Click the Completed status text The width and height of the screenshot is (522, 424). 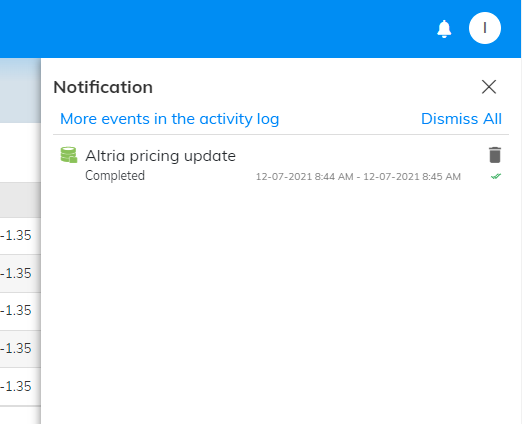115,176
